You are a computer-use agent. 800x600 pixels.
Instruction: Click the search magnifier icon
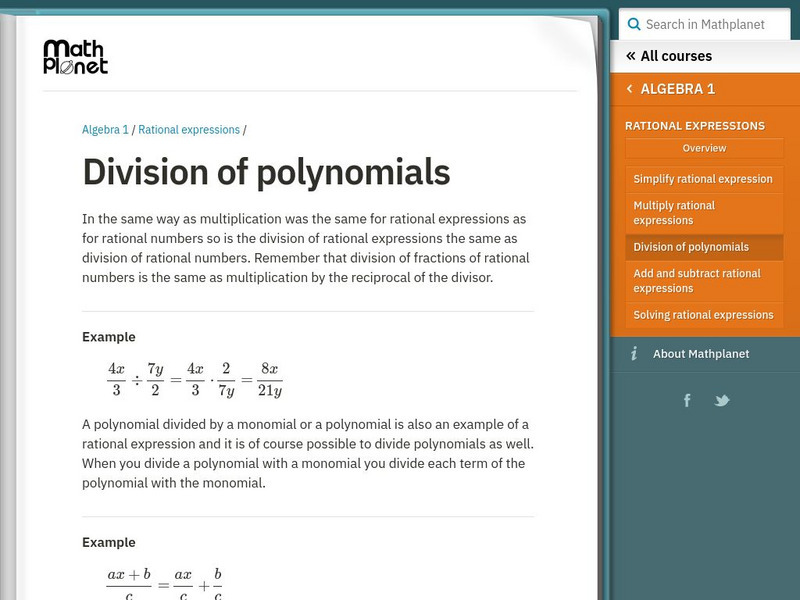pos(633,24)
